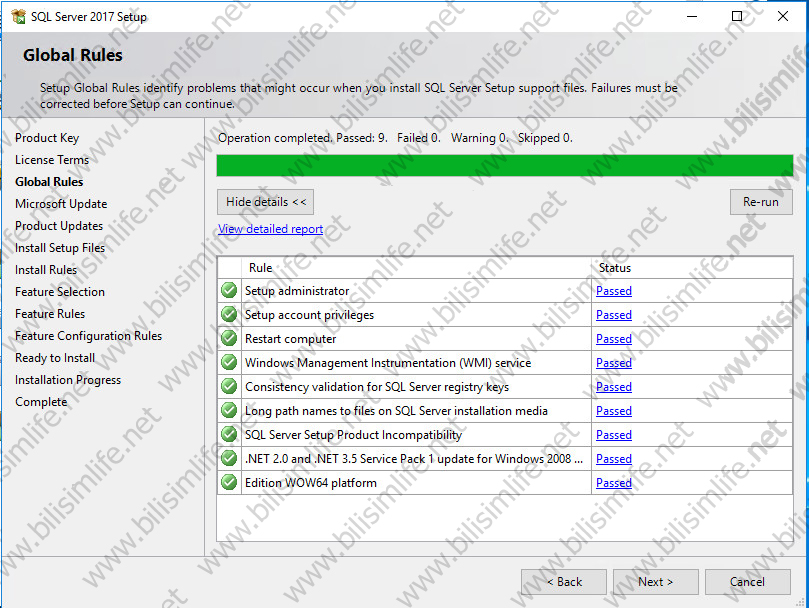This screenshot has width=809, height=608.
Task: Select the Setup administrator rule text
Action: coord(297,291)
